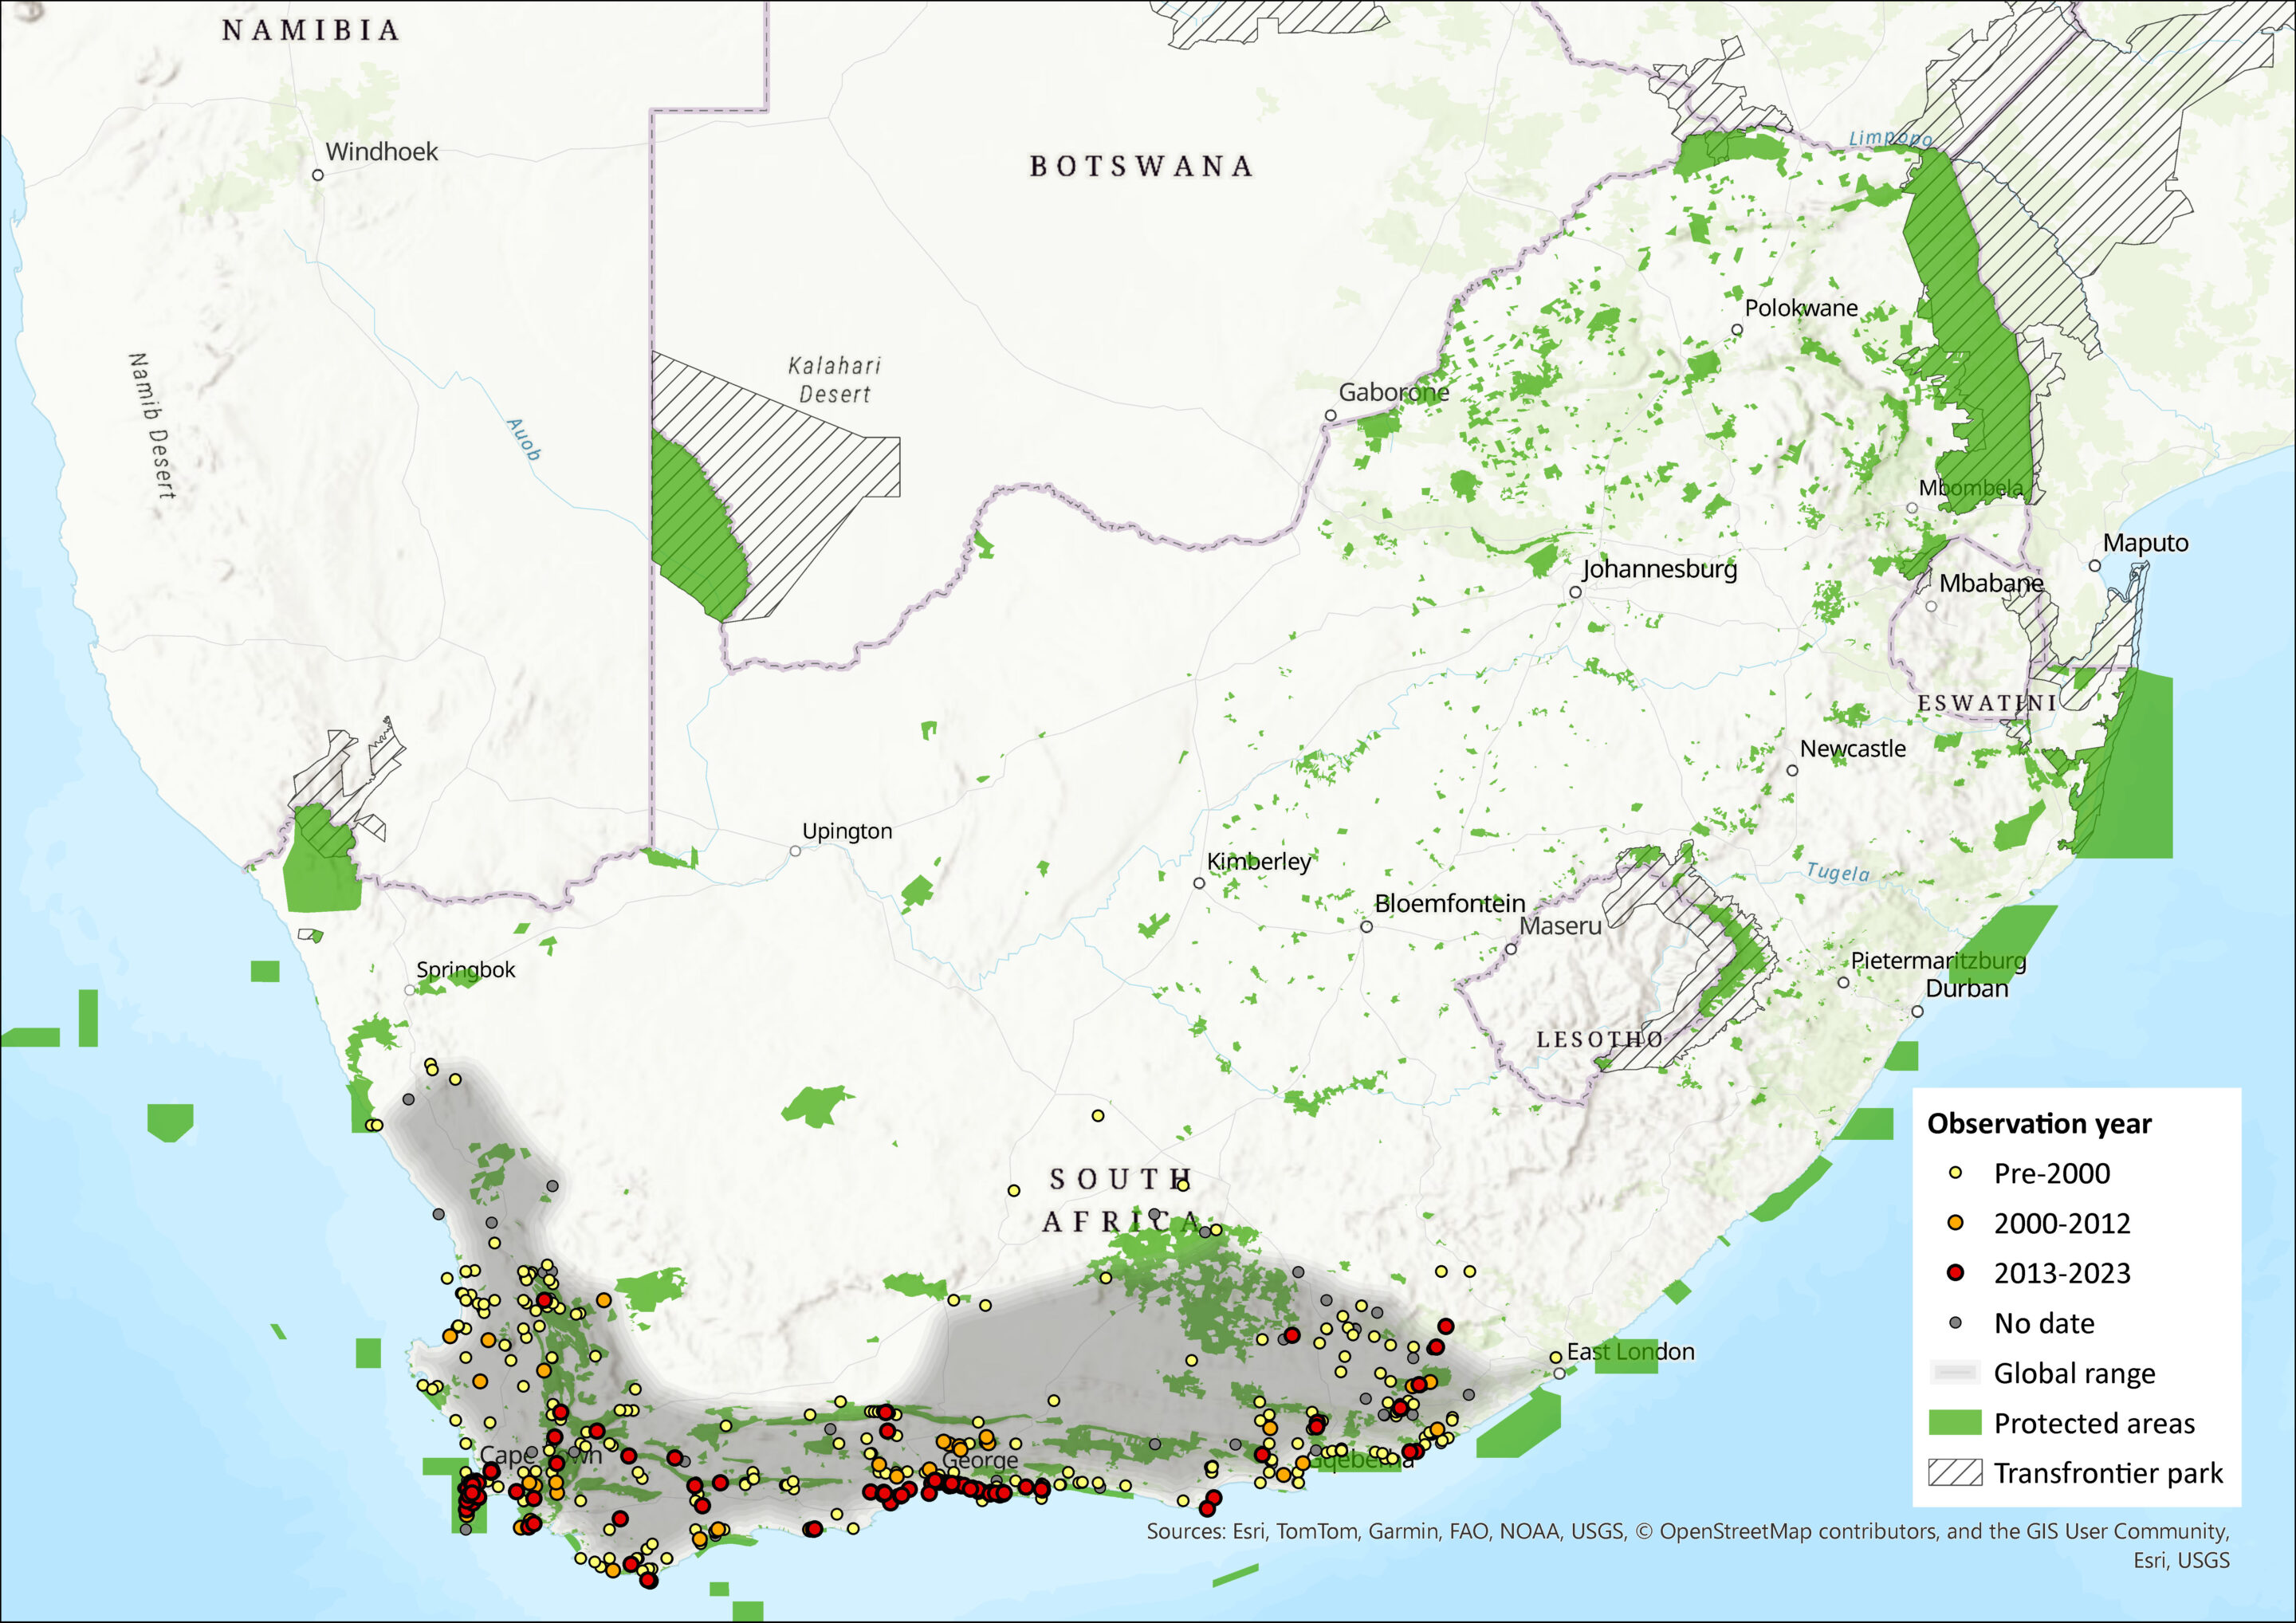Click the No date gray legend dot
2296x1623 pixels.
pyautogui.click(x=1955, y=1323)
